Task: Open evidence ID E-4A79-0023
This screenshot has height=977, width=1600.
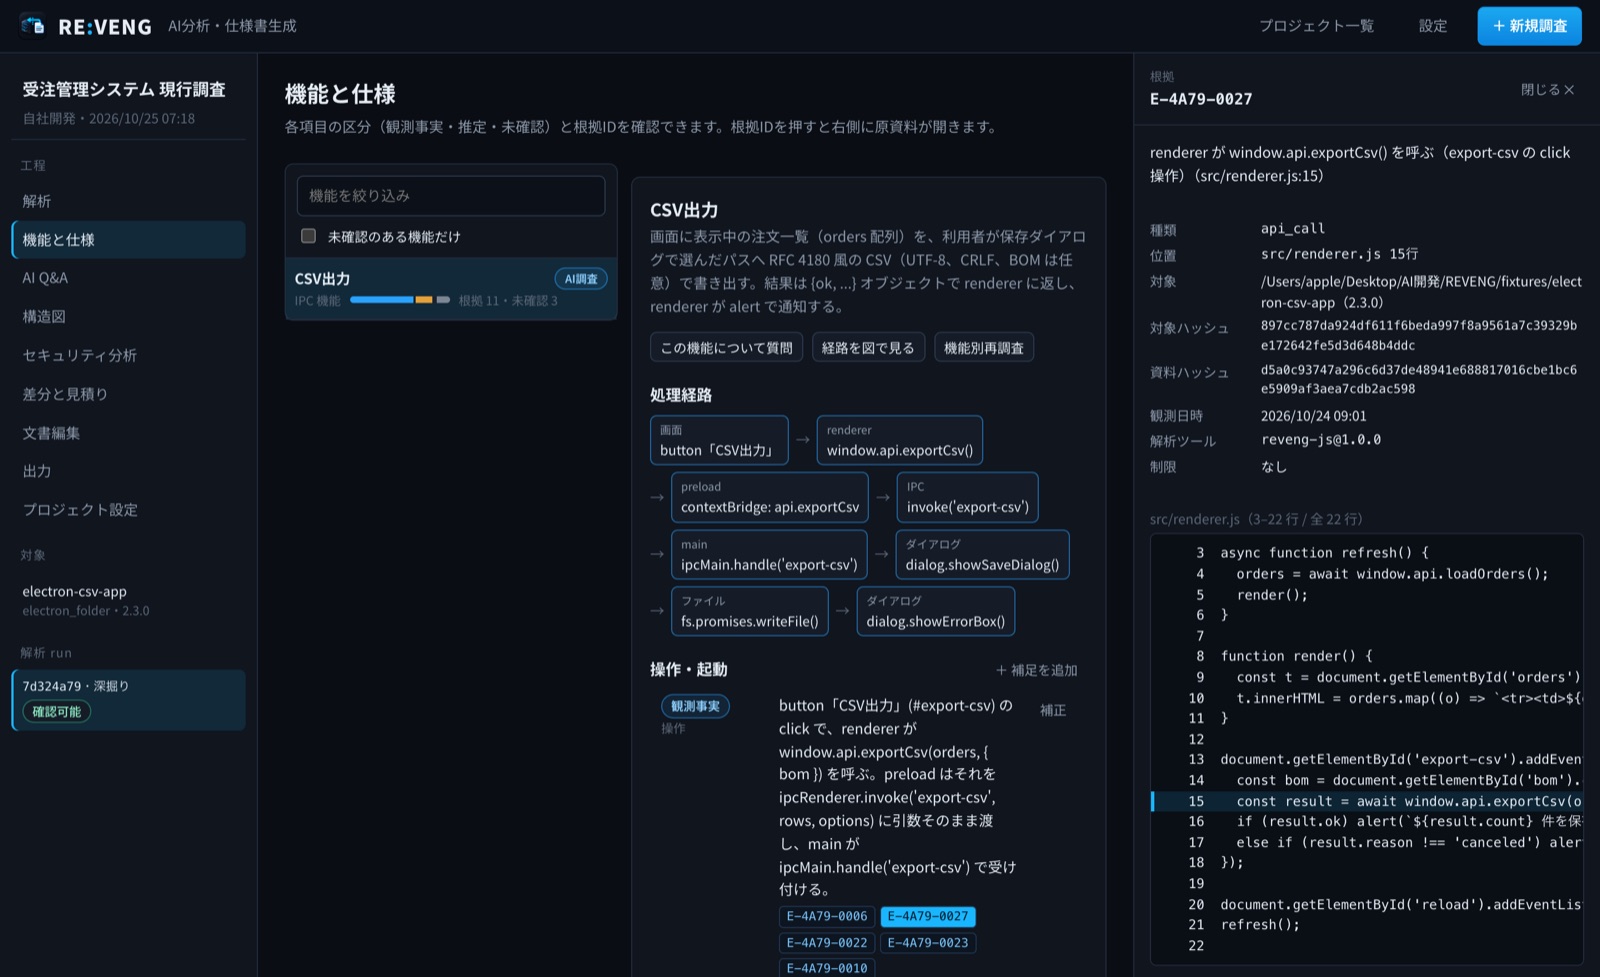Action: pos(928,943)
